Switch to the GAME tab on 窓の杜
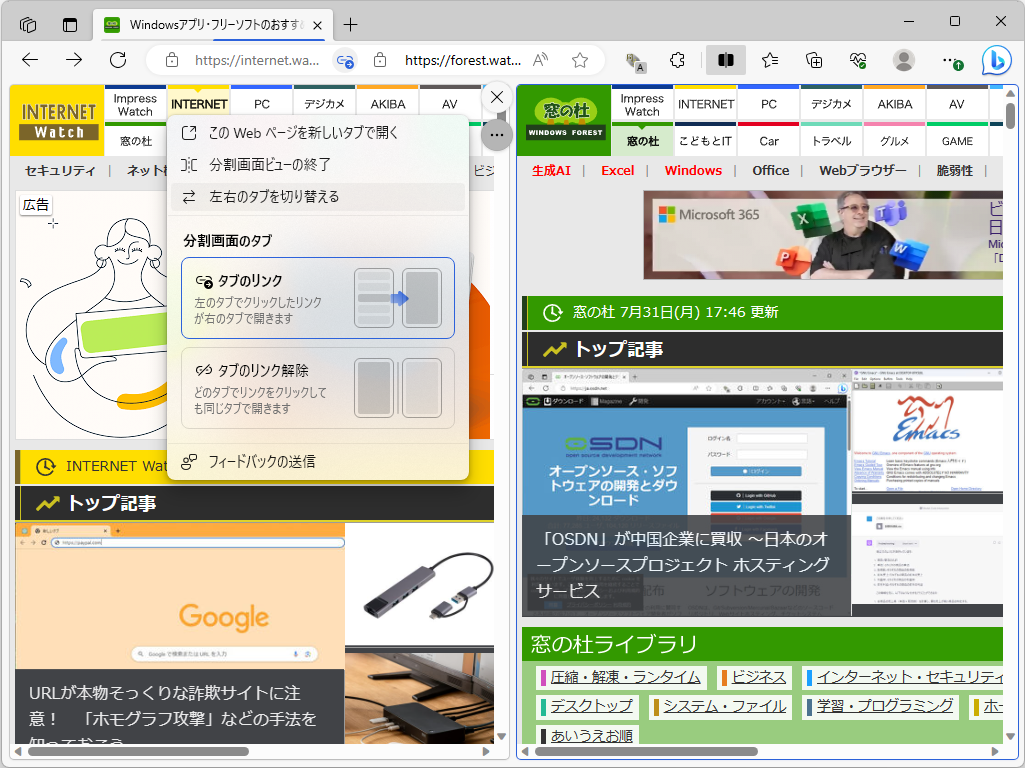This screenshot has width=1025, height=768. 956,141
